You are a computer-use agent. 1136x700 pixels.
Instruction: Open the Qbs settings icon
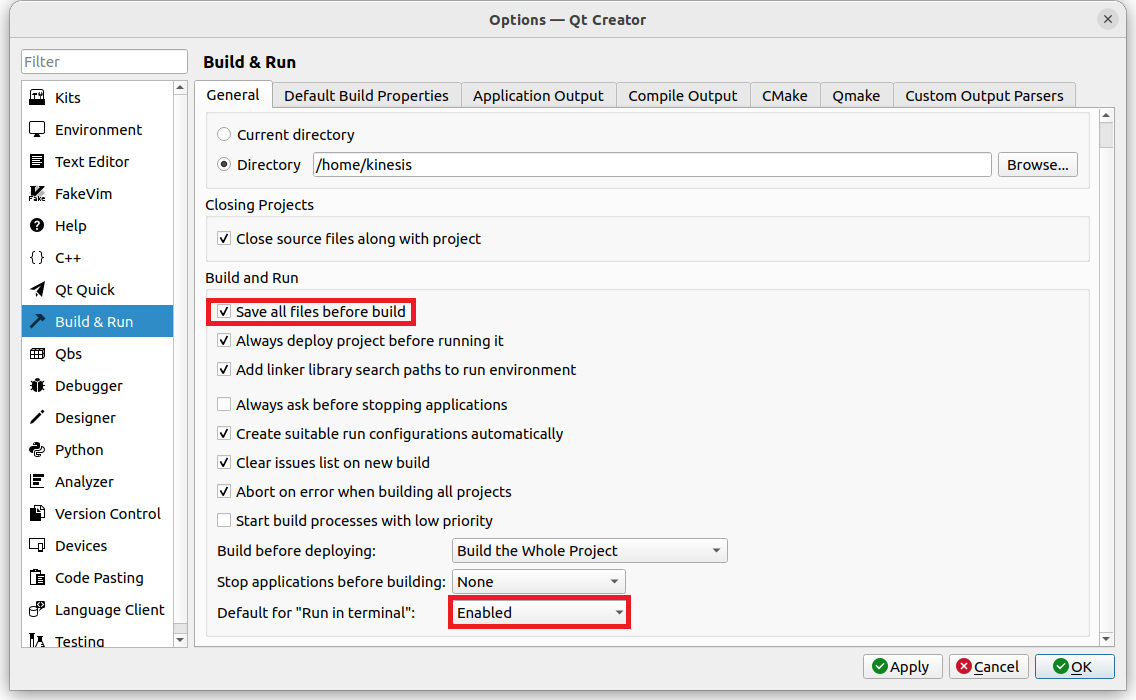tap(37, 354)
